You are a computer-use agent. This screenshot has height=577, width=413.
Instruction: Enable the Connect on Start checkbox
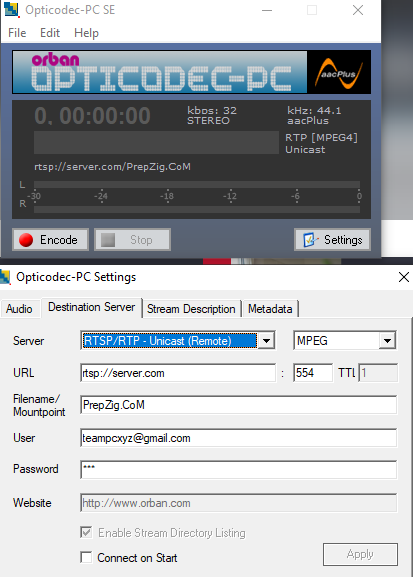(x=86, y=557)
